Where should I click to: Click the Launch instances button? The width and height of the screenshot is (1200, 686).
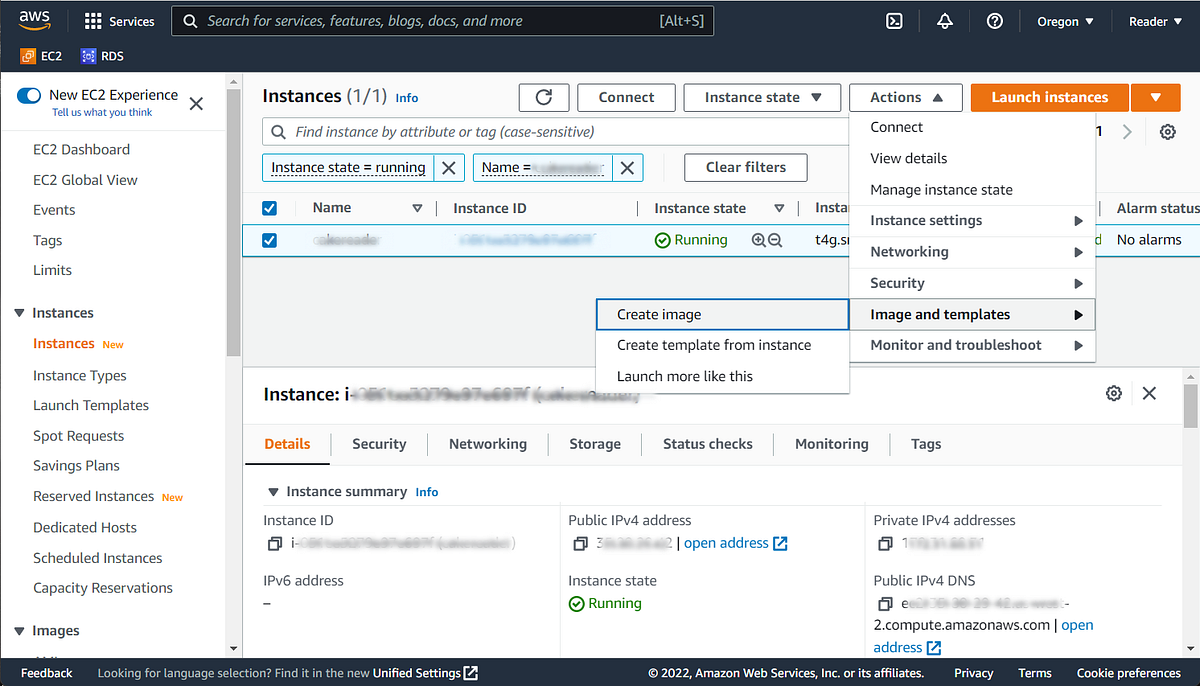point(1049,97)
